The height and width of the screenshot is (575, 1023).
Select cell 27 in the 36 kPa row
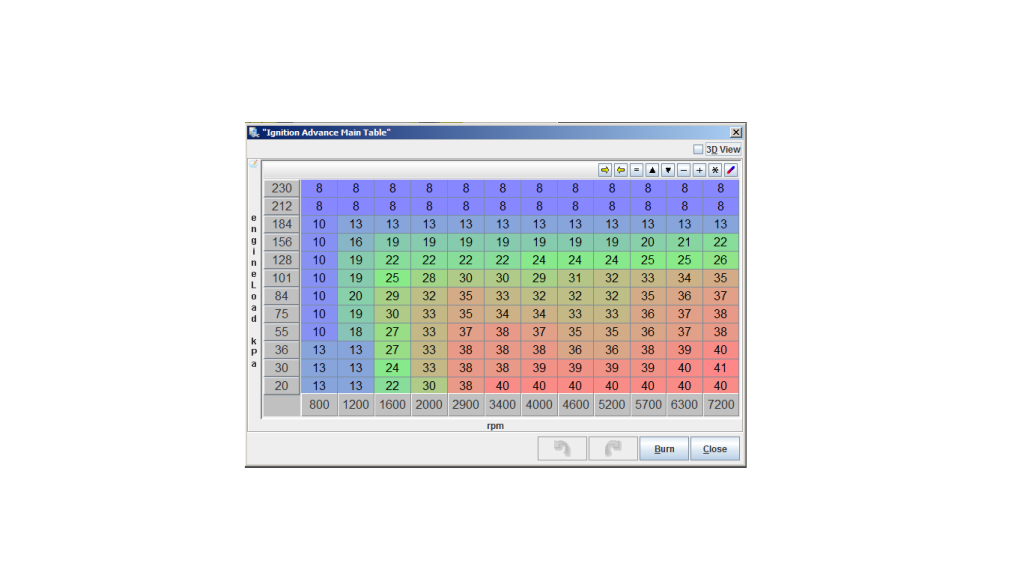[x=392, y=350]
